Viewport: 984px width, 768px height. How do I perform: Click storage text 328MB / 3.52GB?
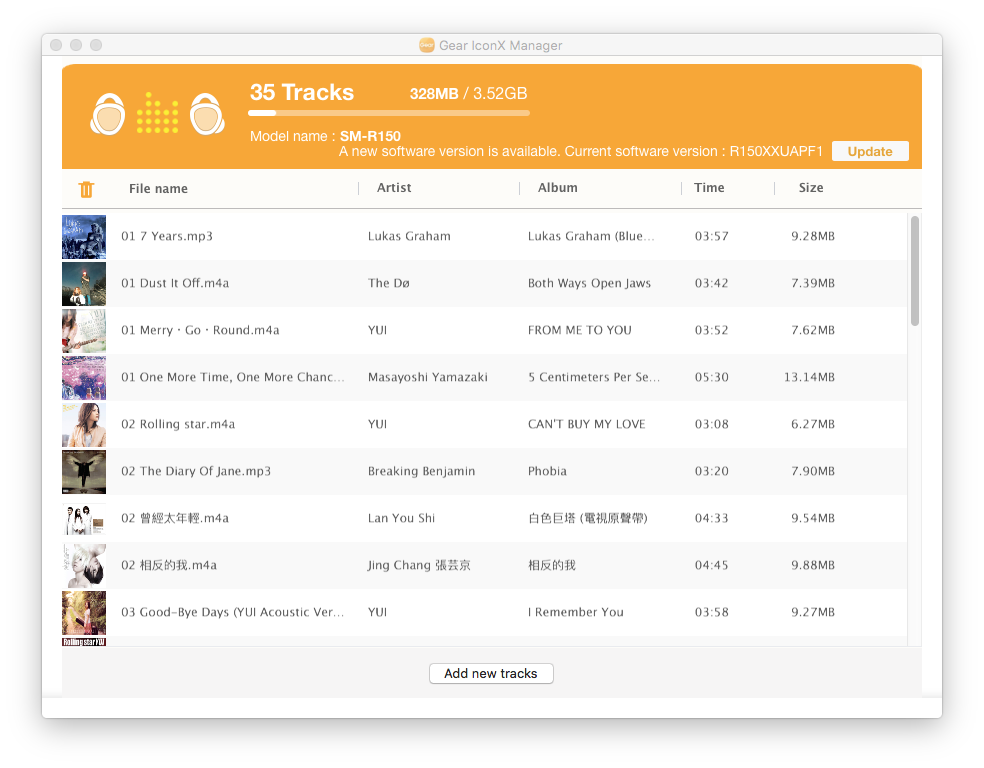(x=468, y=93)
